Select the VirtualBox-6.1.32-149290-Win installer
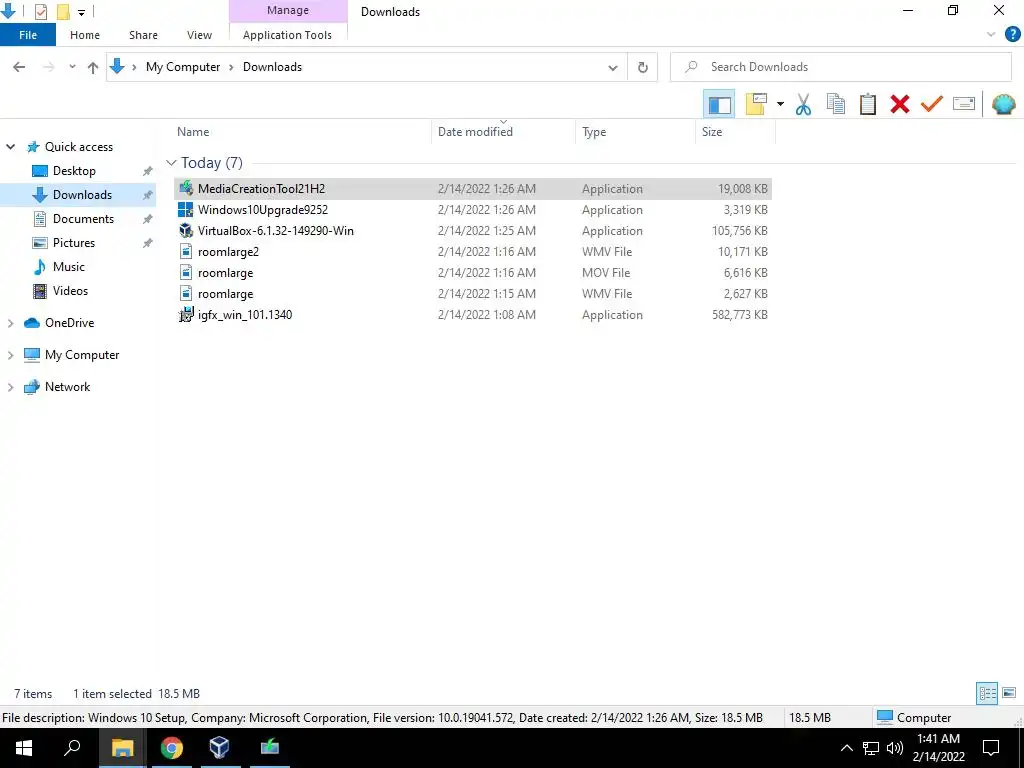This screenshot has height=768, width=1024. [x=473, y=231]
